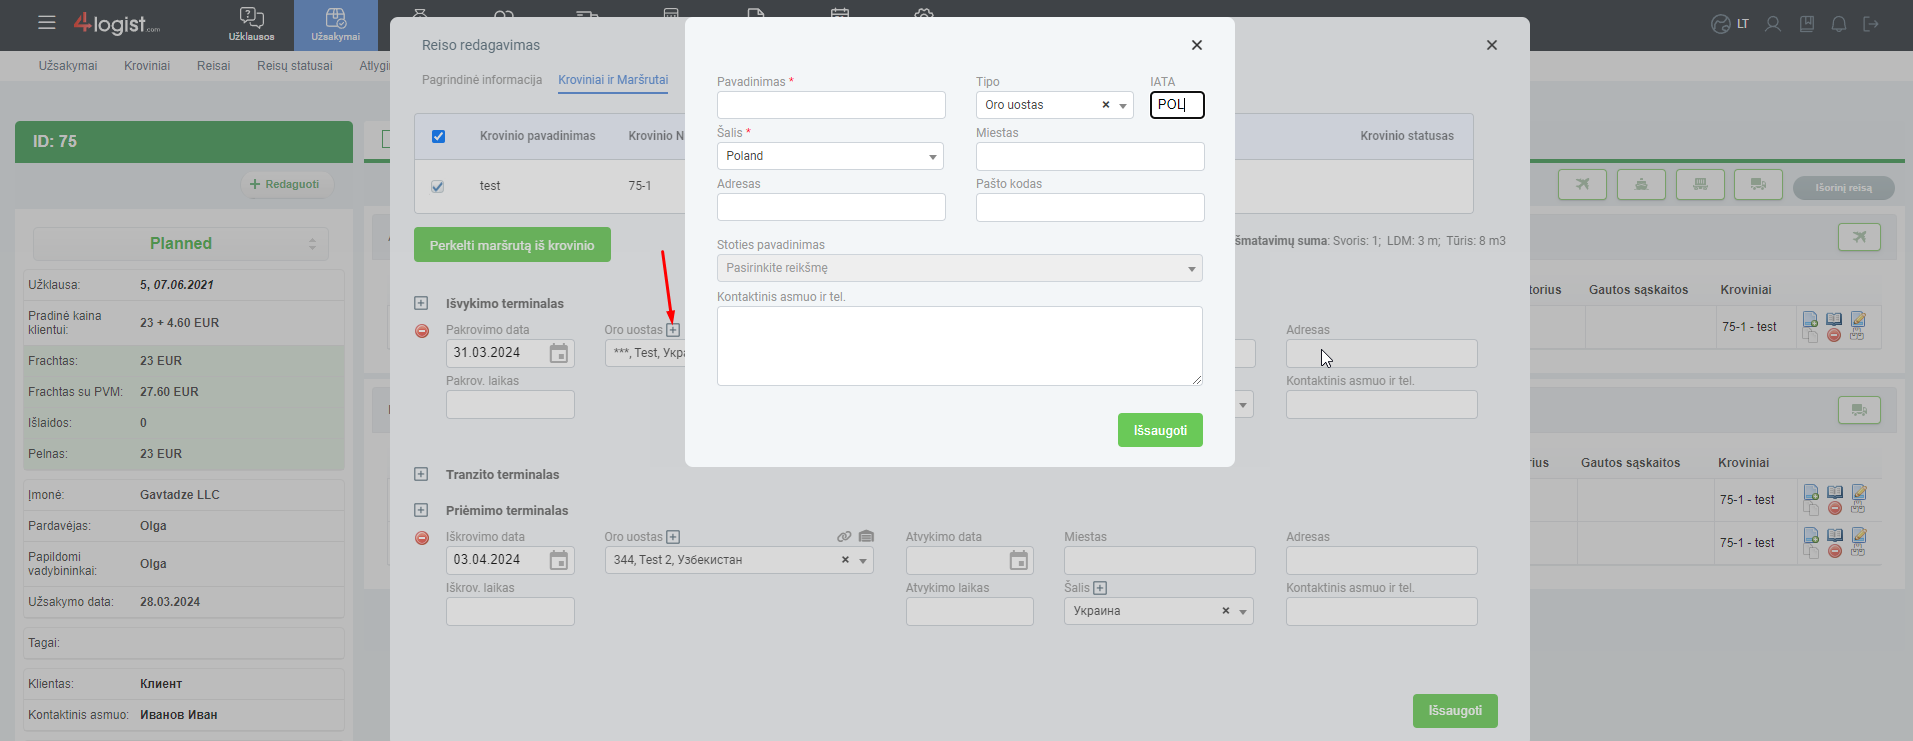Open the hamburger menu beside 4logist logo
Screen dimensions: 1913x741
click(x=47, y=22)
